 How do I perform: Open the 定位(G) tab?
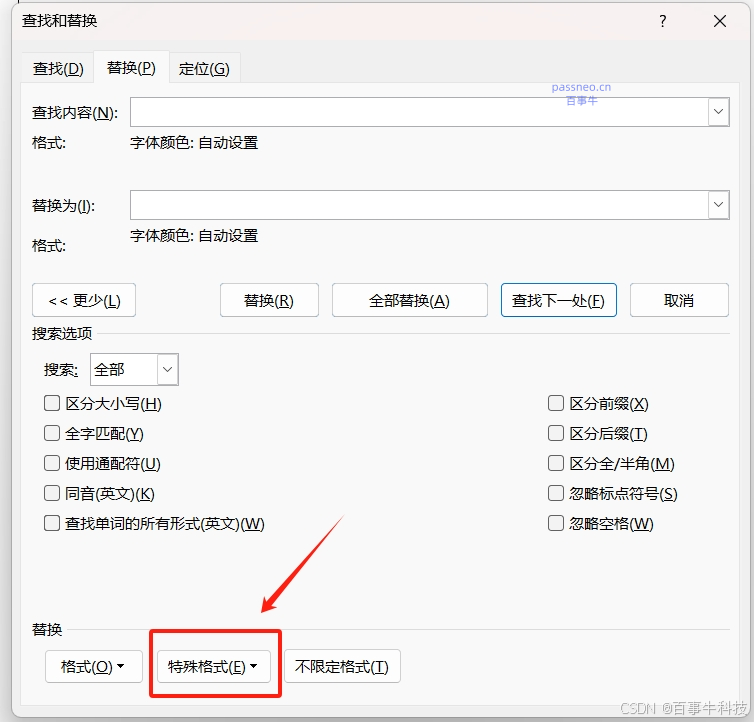[204, 69]
